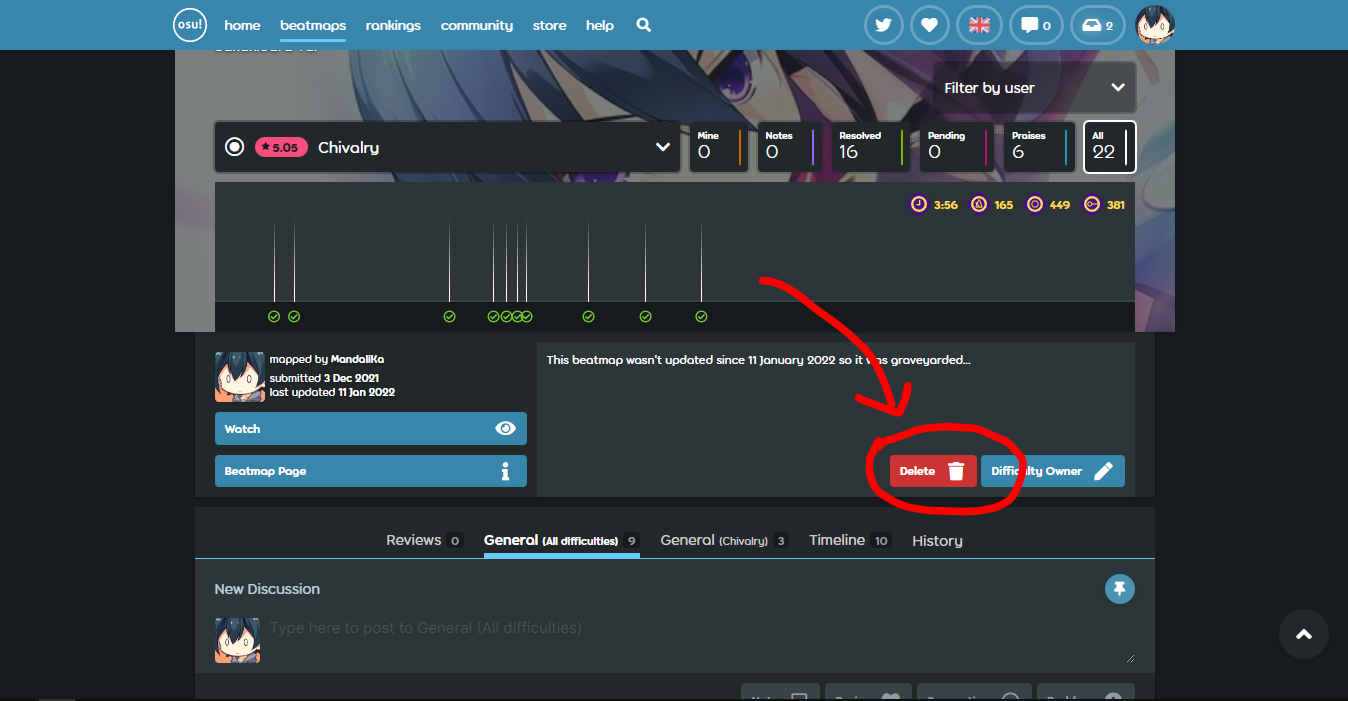Switch to the General (Chivalry) tab
The height and width of the screenshot is (701, 1348).
pyautogui.click(x=725, y=540)
